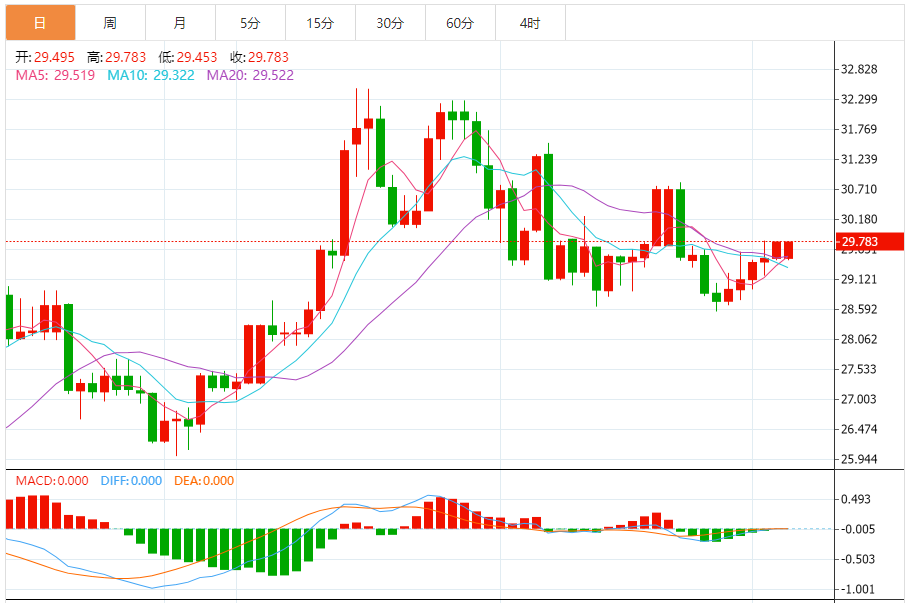This screenshot has height=603, width=909.
Task: Open the 30分 timeframe tab
Action: 390,23
